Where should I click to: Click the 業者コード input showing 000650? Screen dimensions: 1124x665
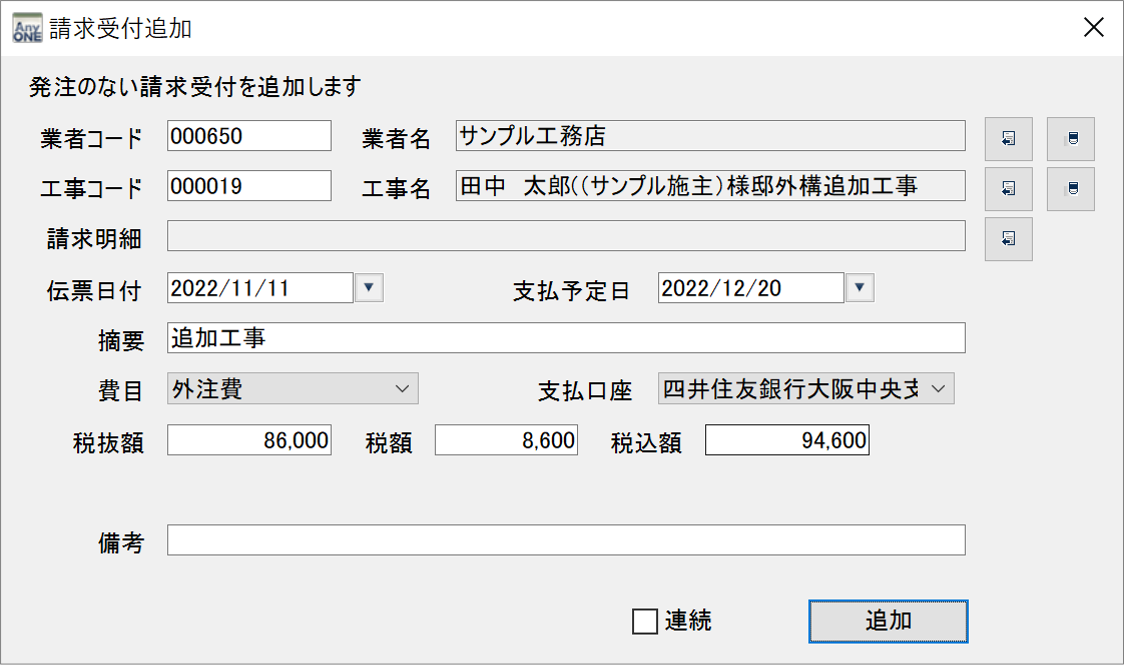[x=250, y=136]
